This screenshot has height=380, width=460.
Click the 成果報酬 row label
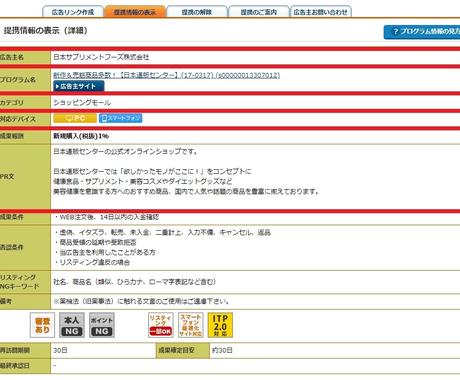tap(12, 136)
